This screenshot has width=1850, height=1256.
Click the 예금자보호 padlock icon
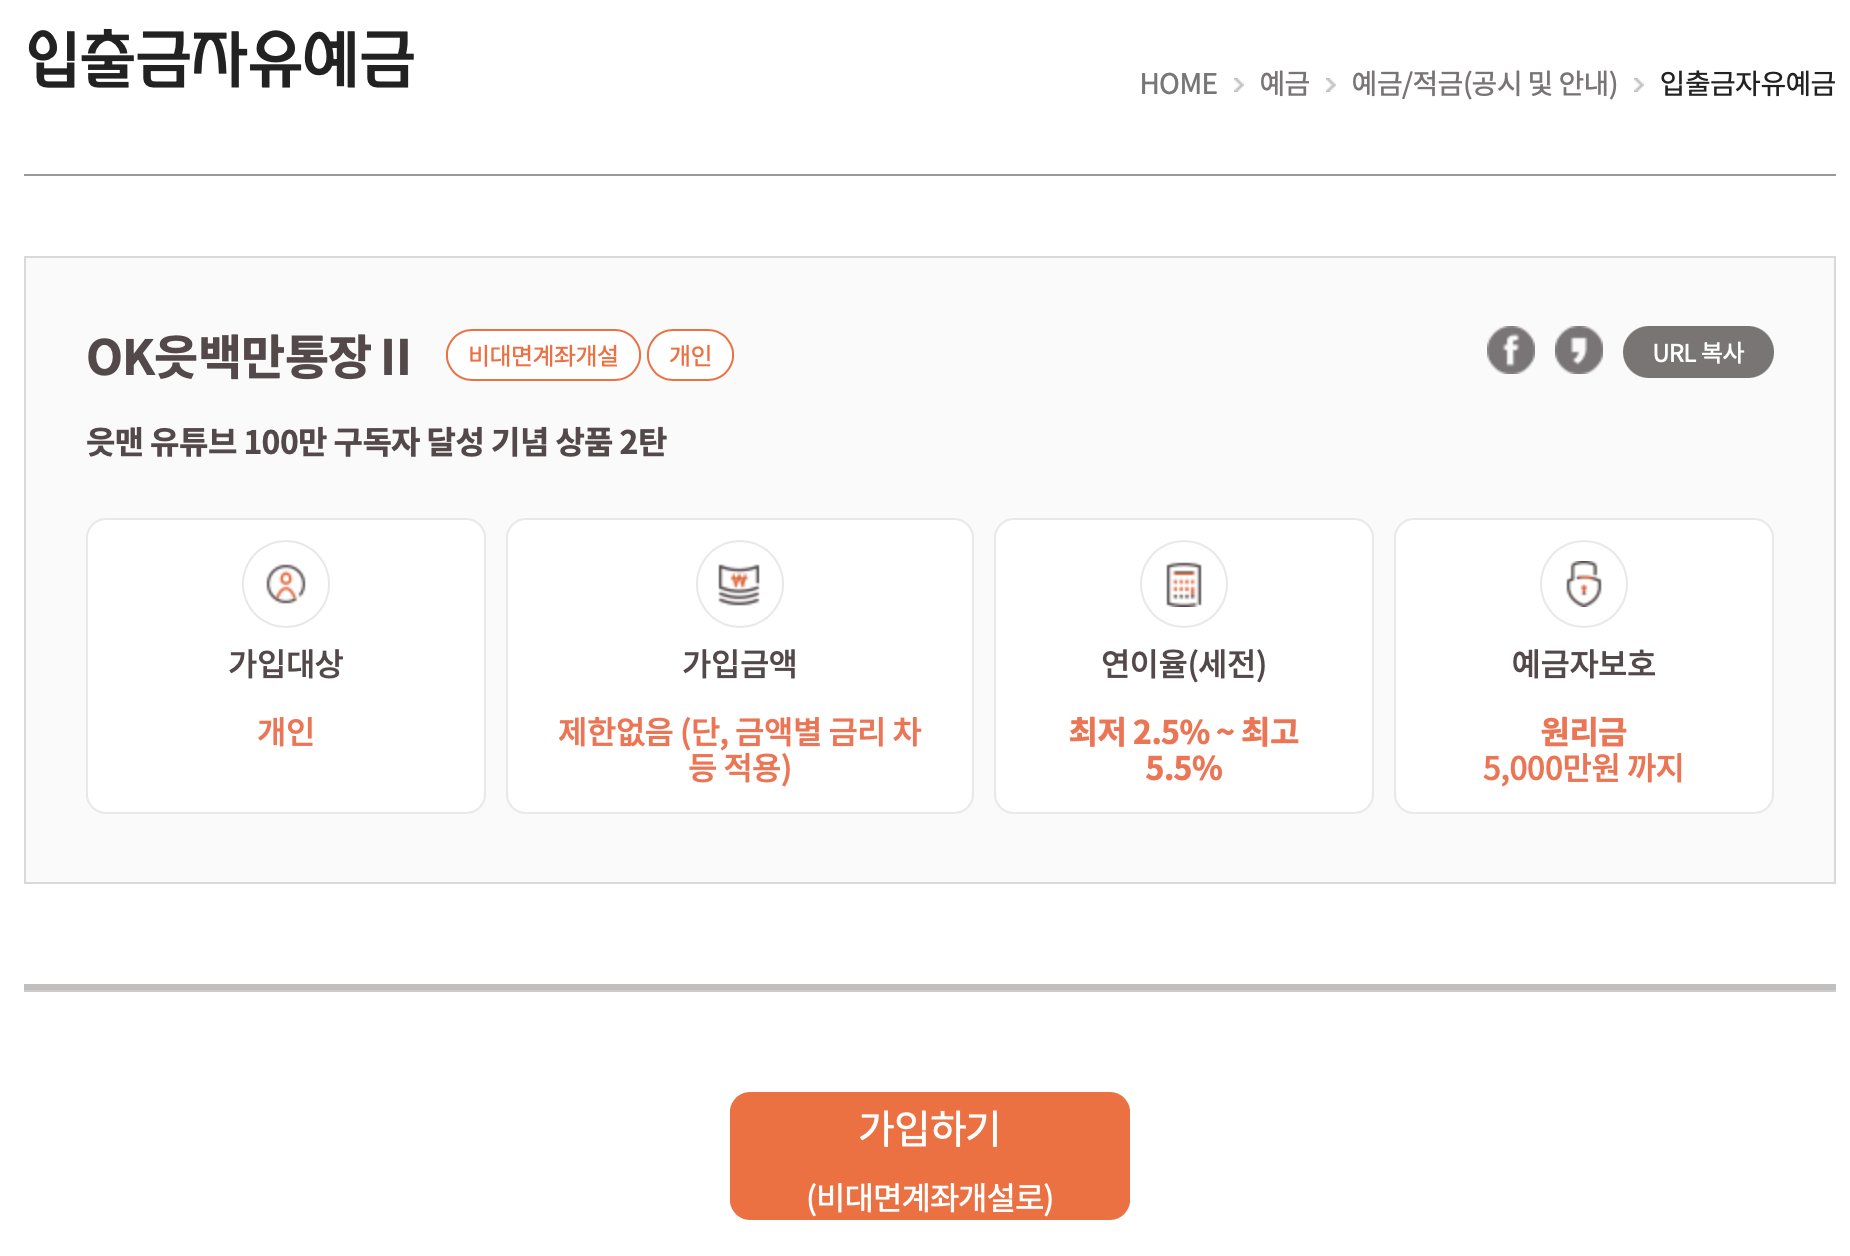point(1584,584)
